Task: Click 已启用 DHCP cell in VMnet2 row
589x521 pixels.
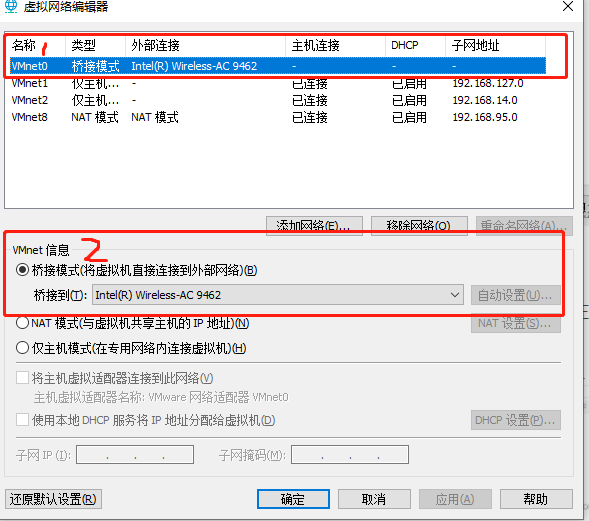Action: (409, 100)
